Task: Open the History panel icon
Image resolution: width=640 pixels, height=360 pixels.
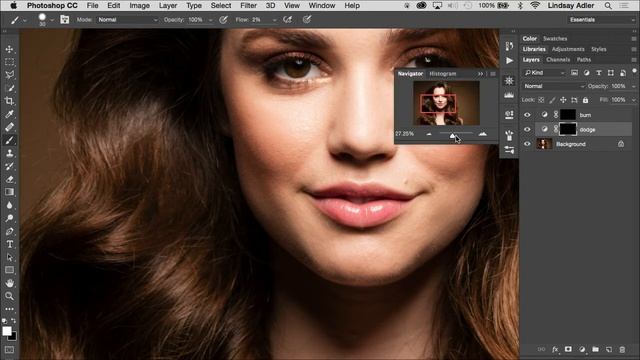Action: pos(509,46)
